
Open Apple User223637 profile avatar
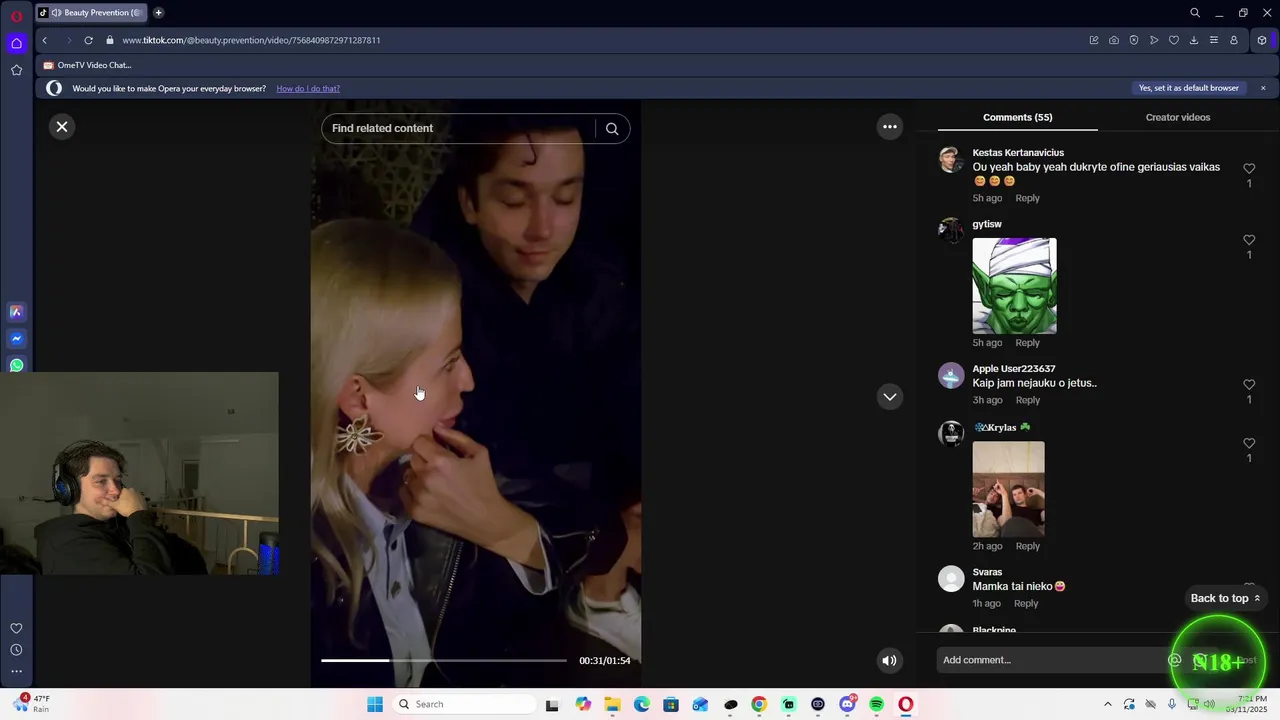[951, 376]
